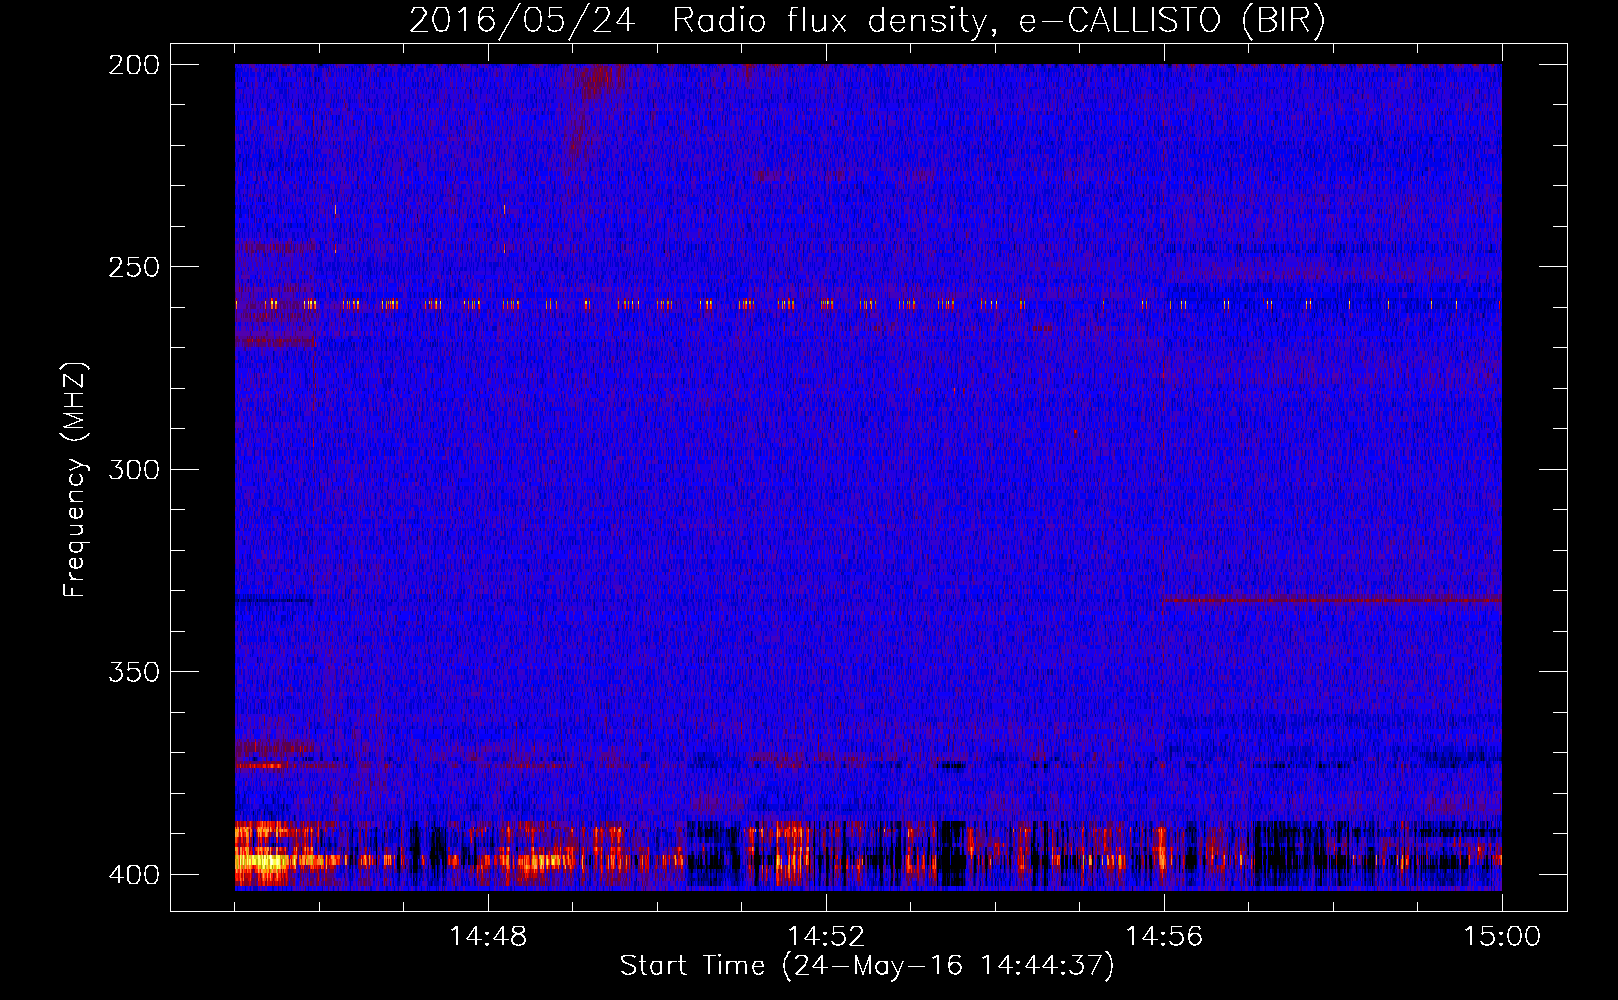Click the 400 frequency tick label

point(134,875)
